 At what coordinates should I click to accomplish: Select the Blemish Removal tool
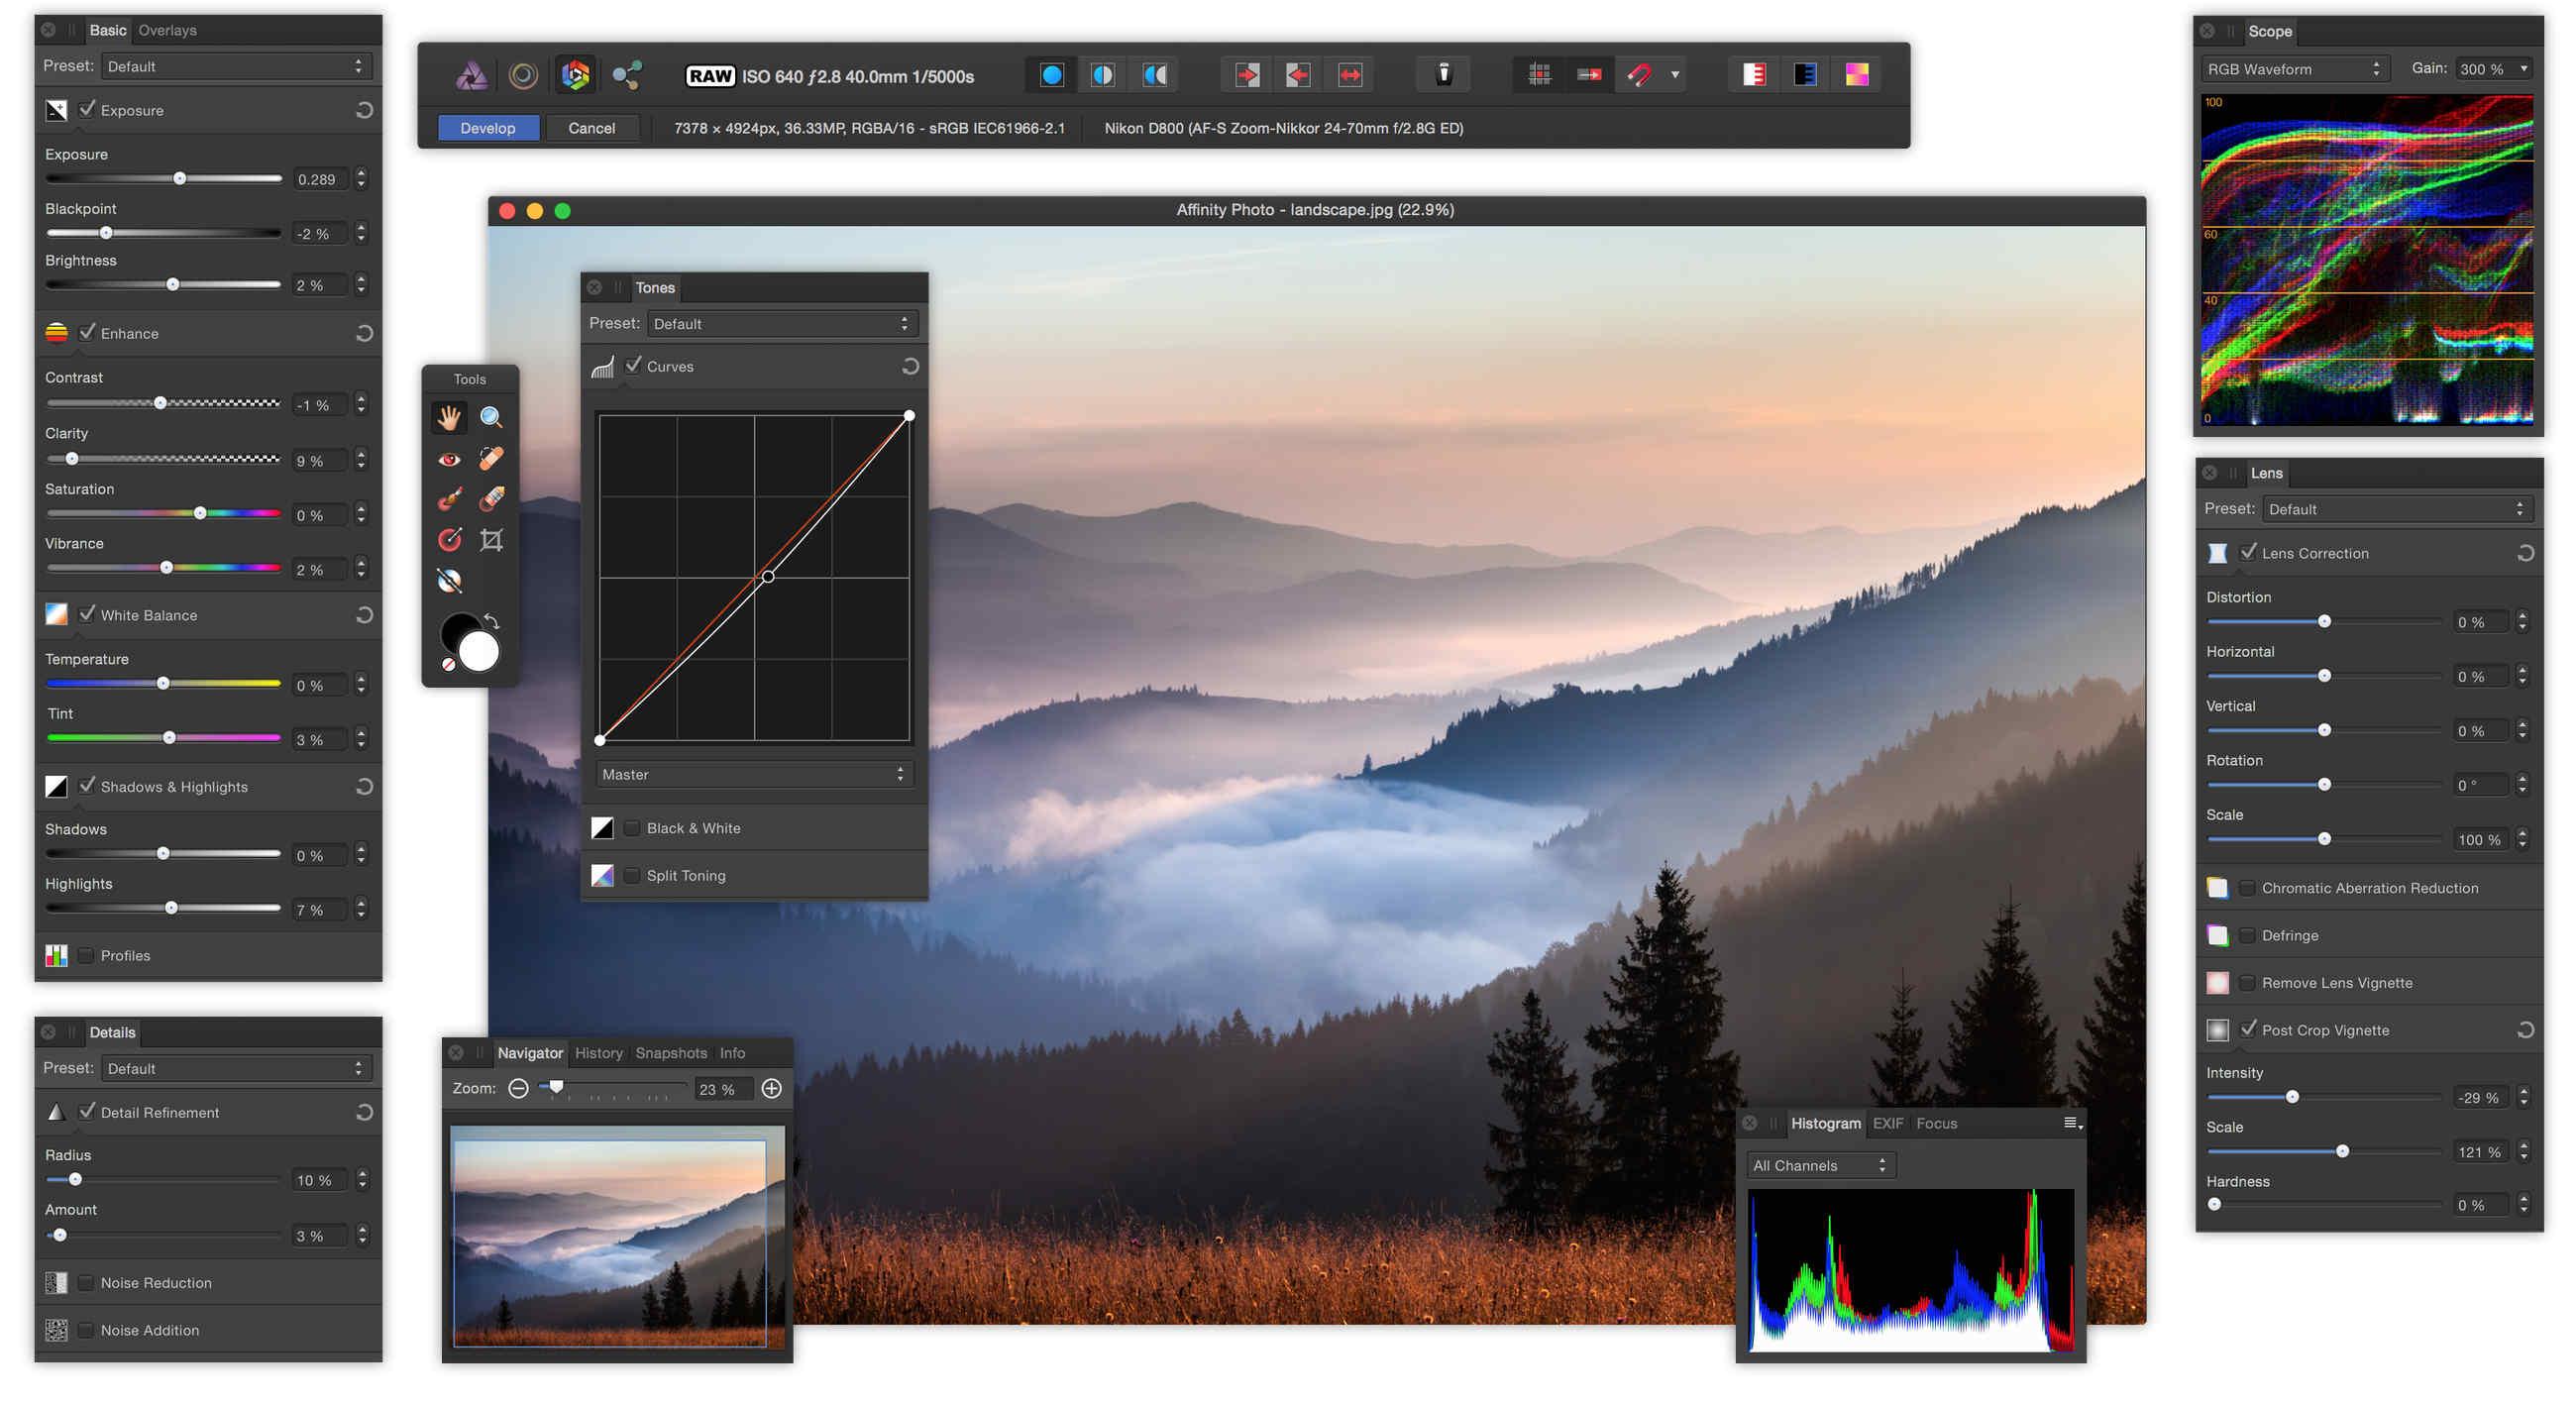point(492,457)
